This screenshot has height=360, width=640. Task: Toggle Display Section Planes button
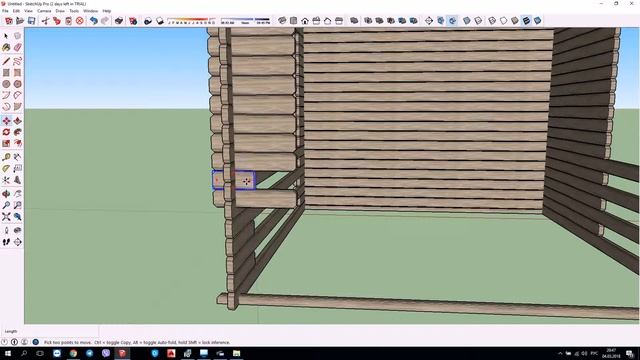440,21
